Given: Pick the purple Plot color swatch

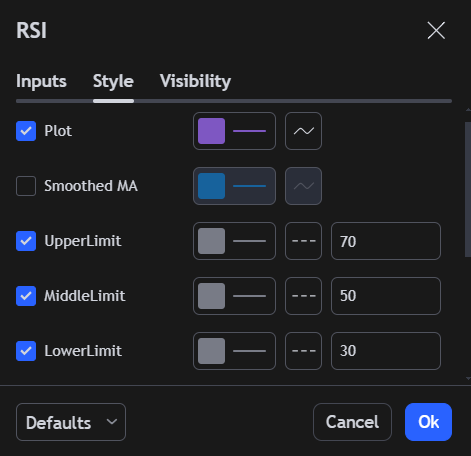Looking at the screenshot, I should pyautogui.click(x=211, y=131).
